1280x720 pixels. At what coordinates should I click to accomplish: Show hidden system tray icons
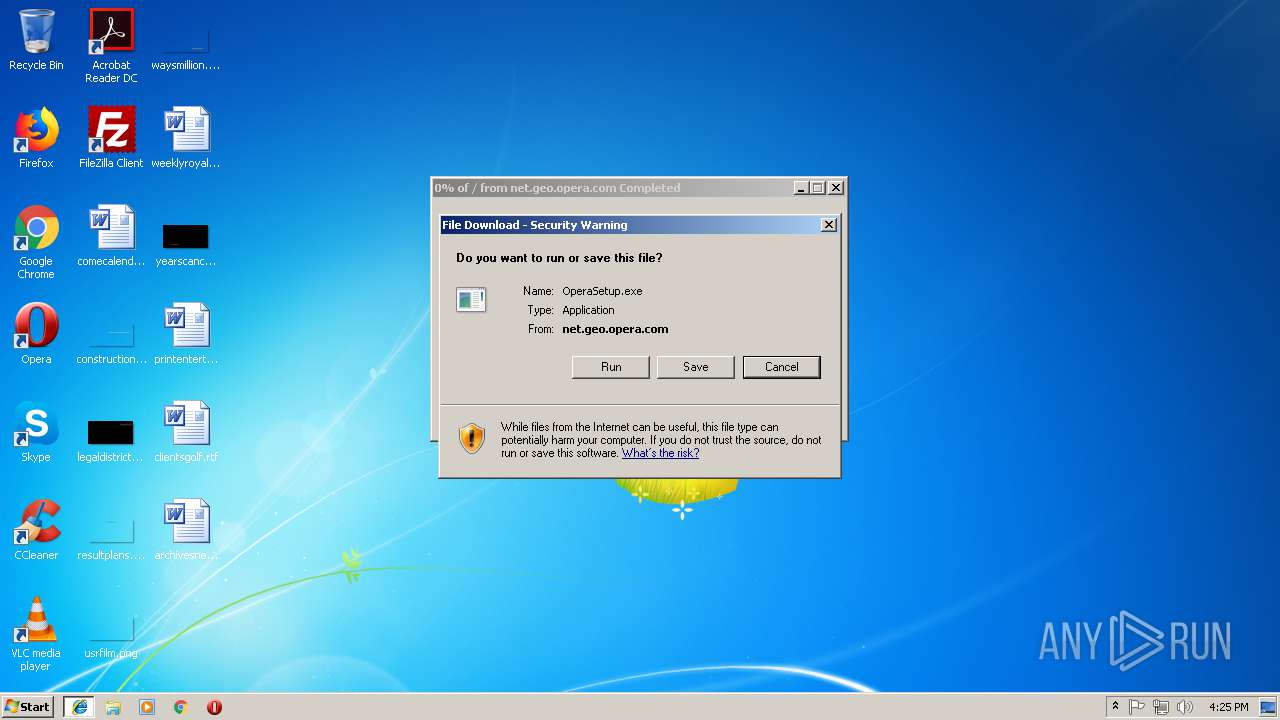(x=1115, y=707)
